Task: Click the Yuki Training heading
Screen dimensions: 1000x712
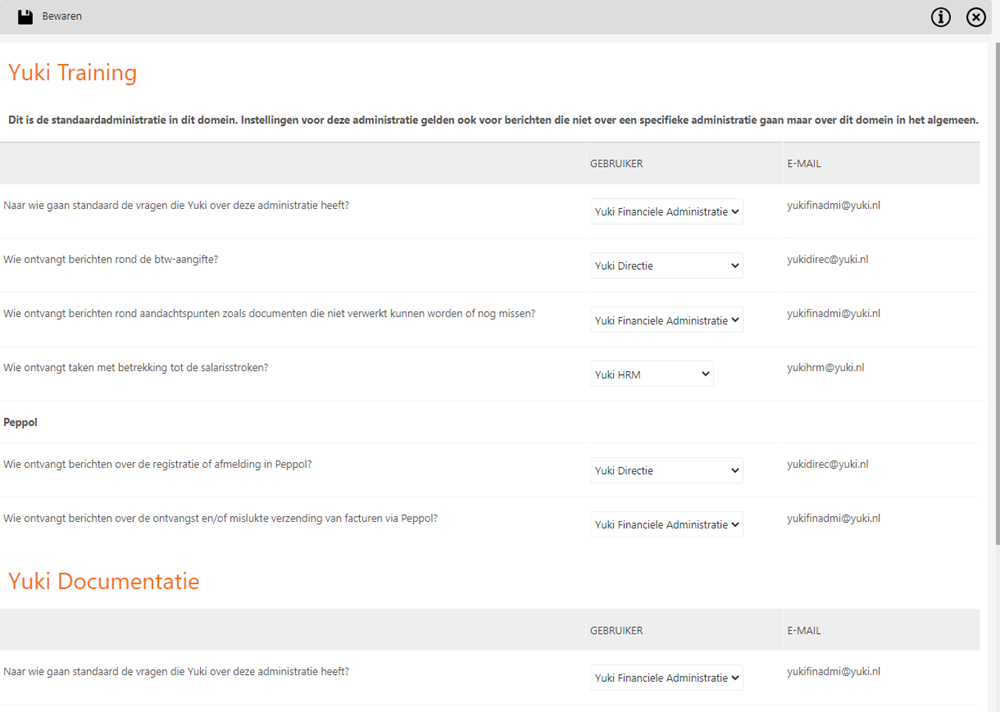Action: pos(72,73)
